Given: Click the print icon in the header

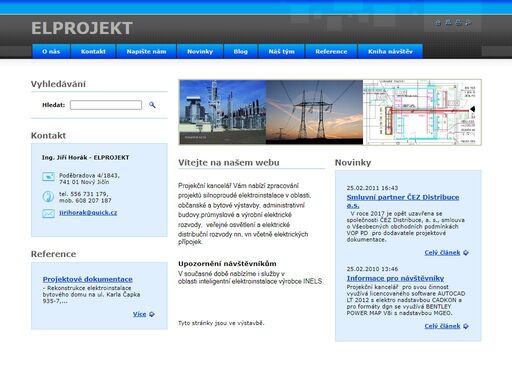Looking at the screenshot, I should (x=458, y=23).
